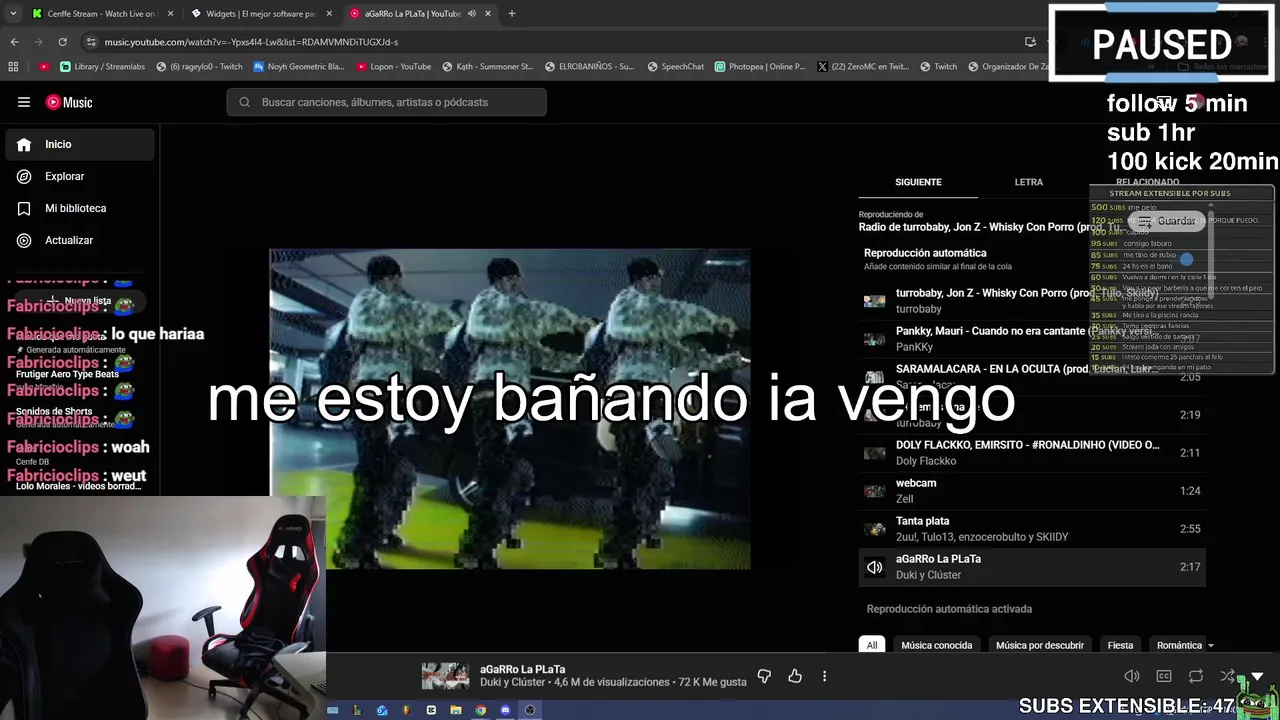Play SARAMALACARA EN LA OCULTA track
Image resolution: width=1280 pixels, height=720 pixels.
click(1032, 377)
